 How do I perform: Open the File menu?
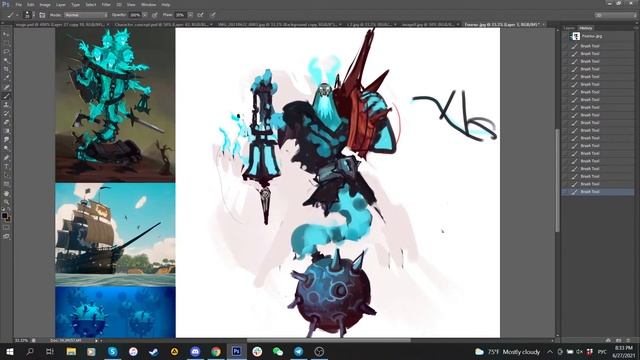pyautogui.click(x=19, y=4)
